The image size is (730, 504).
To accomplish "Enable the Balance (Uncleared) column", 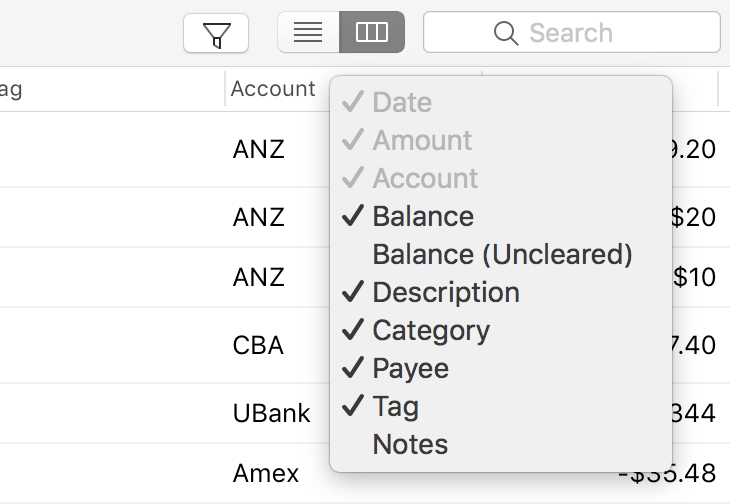I will tap(501, 255).
